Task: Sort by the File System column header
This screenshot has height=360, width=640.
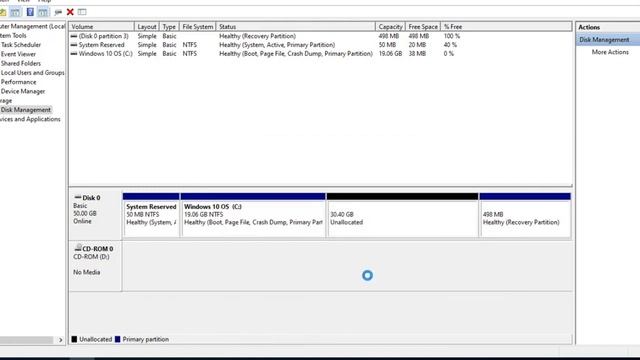Action: (x=198, y=27)
